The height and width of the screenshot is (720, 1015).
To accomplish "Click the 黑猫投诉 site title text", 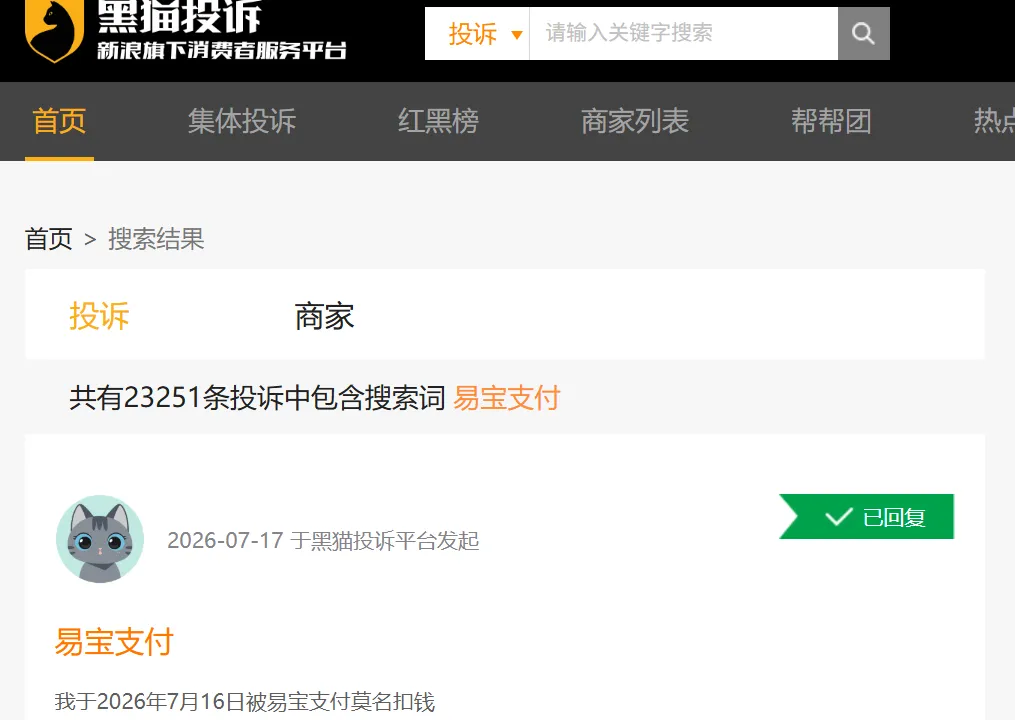I will pyautogui.click(x=180, y=17).
